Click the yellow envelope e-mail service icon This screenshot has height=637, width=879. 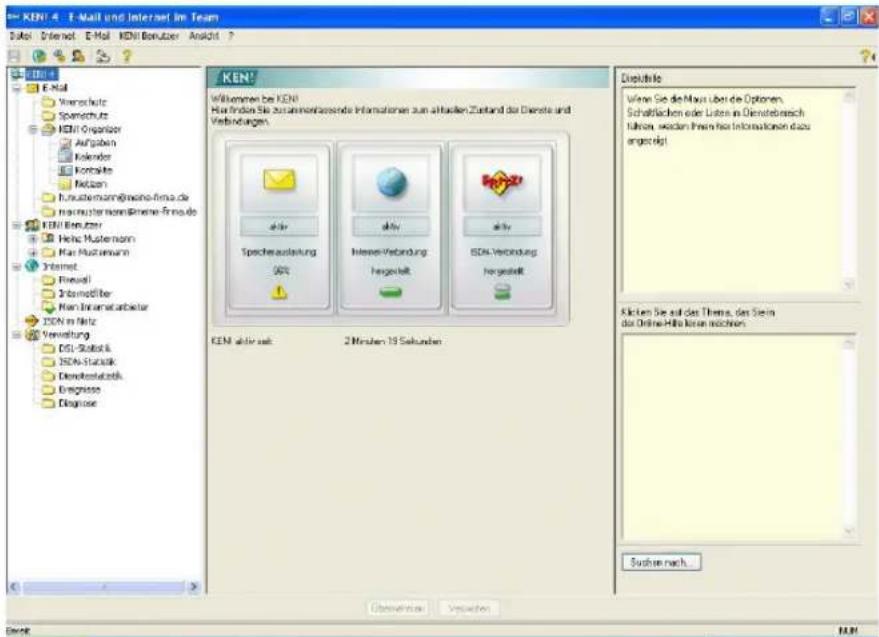pos(279,180)
